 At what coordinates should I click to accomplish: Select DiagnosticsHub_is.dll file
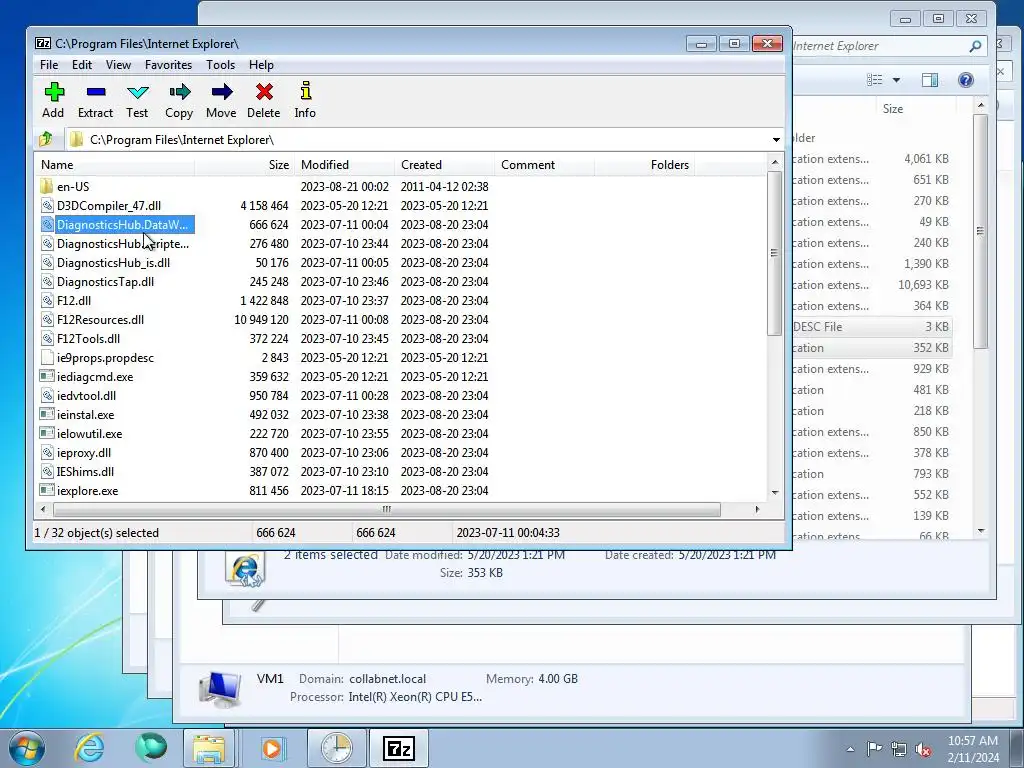pos(114,263)
